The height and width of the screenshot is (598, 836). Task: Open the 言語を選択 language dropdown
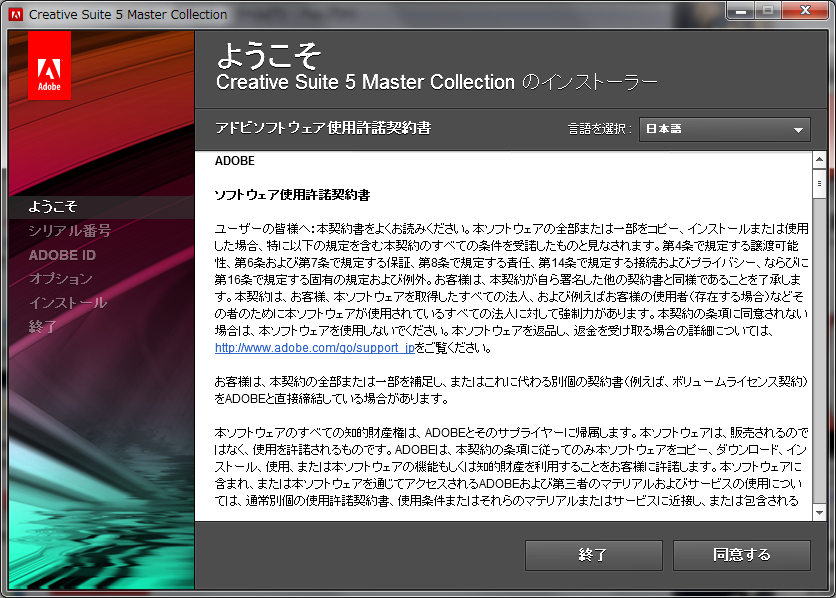click(x=725, y=129)
